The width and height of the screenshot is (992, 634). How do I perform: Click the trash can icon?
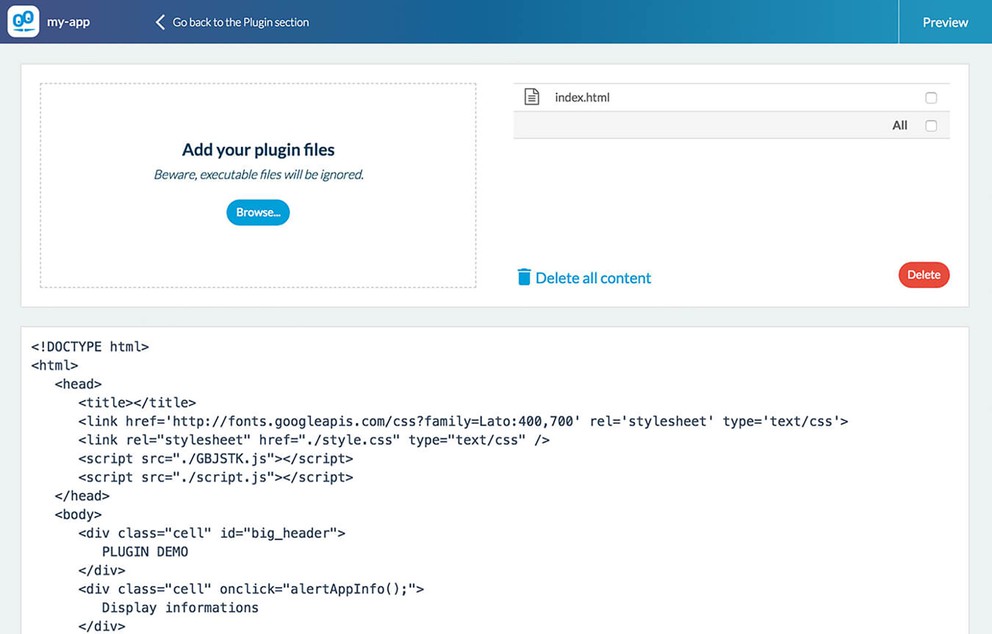click(524, 277)
